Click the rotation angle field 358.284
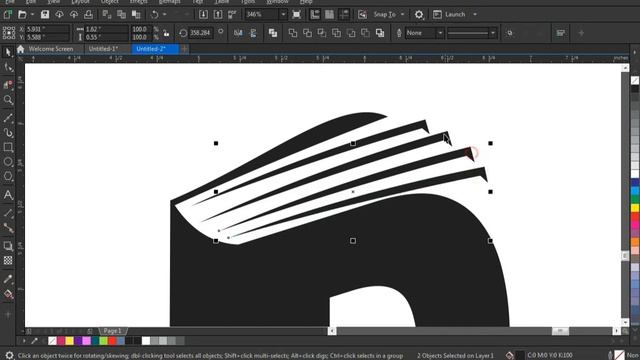Image resolution: width=640 pixels, height=360 pixels. (x=200, y=33)
